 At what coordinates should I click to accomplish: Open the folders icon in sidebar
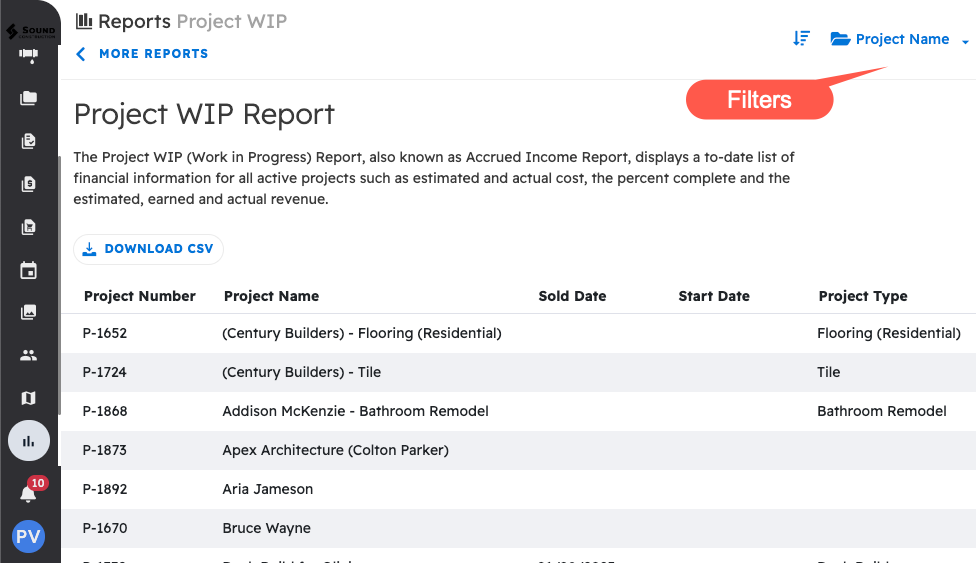29,98
